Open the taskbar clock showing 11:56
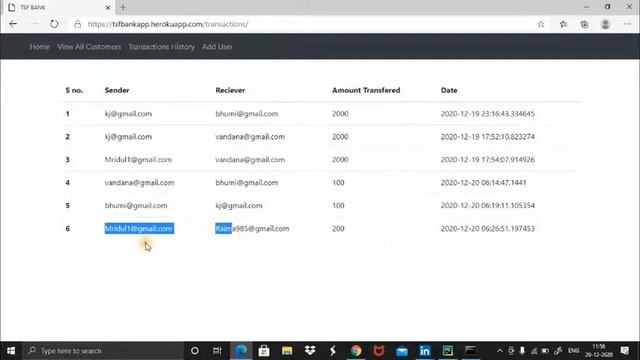 [599, 351]
